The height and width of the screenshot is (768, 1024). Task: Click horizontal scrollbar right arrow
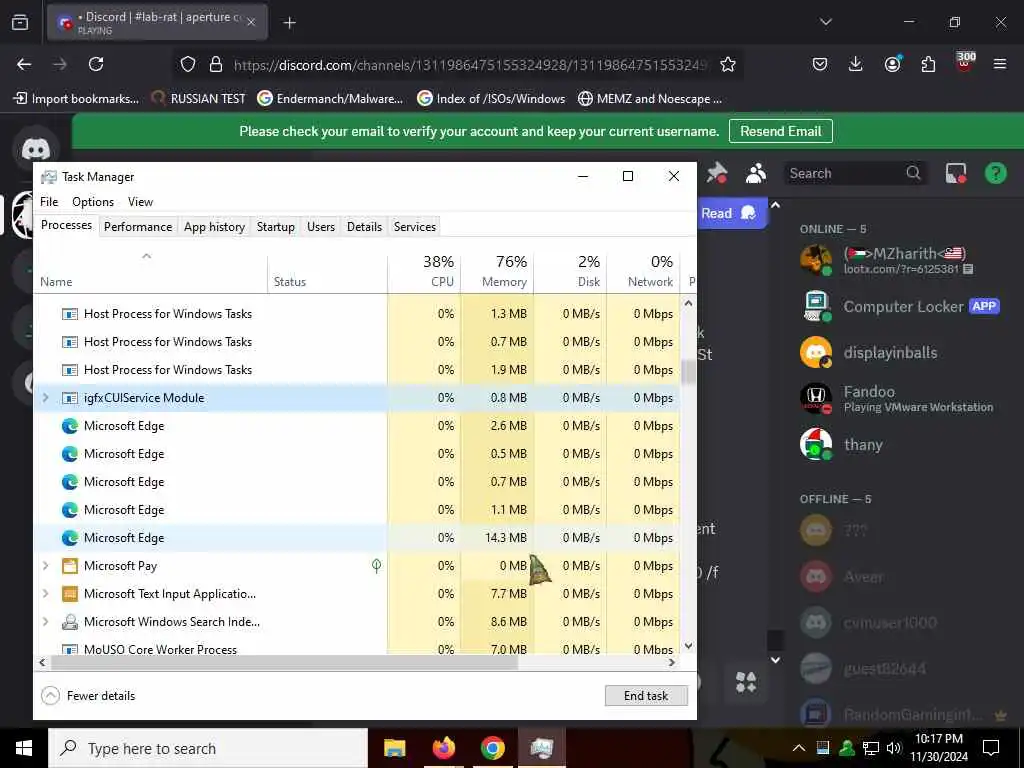[x=671, y=662]
